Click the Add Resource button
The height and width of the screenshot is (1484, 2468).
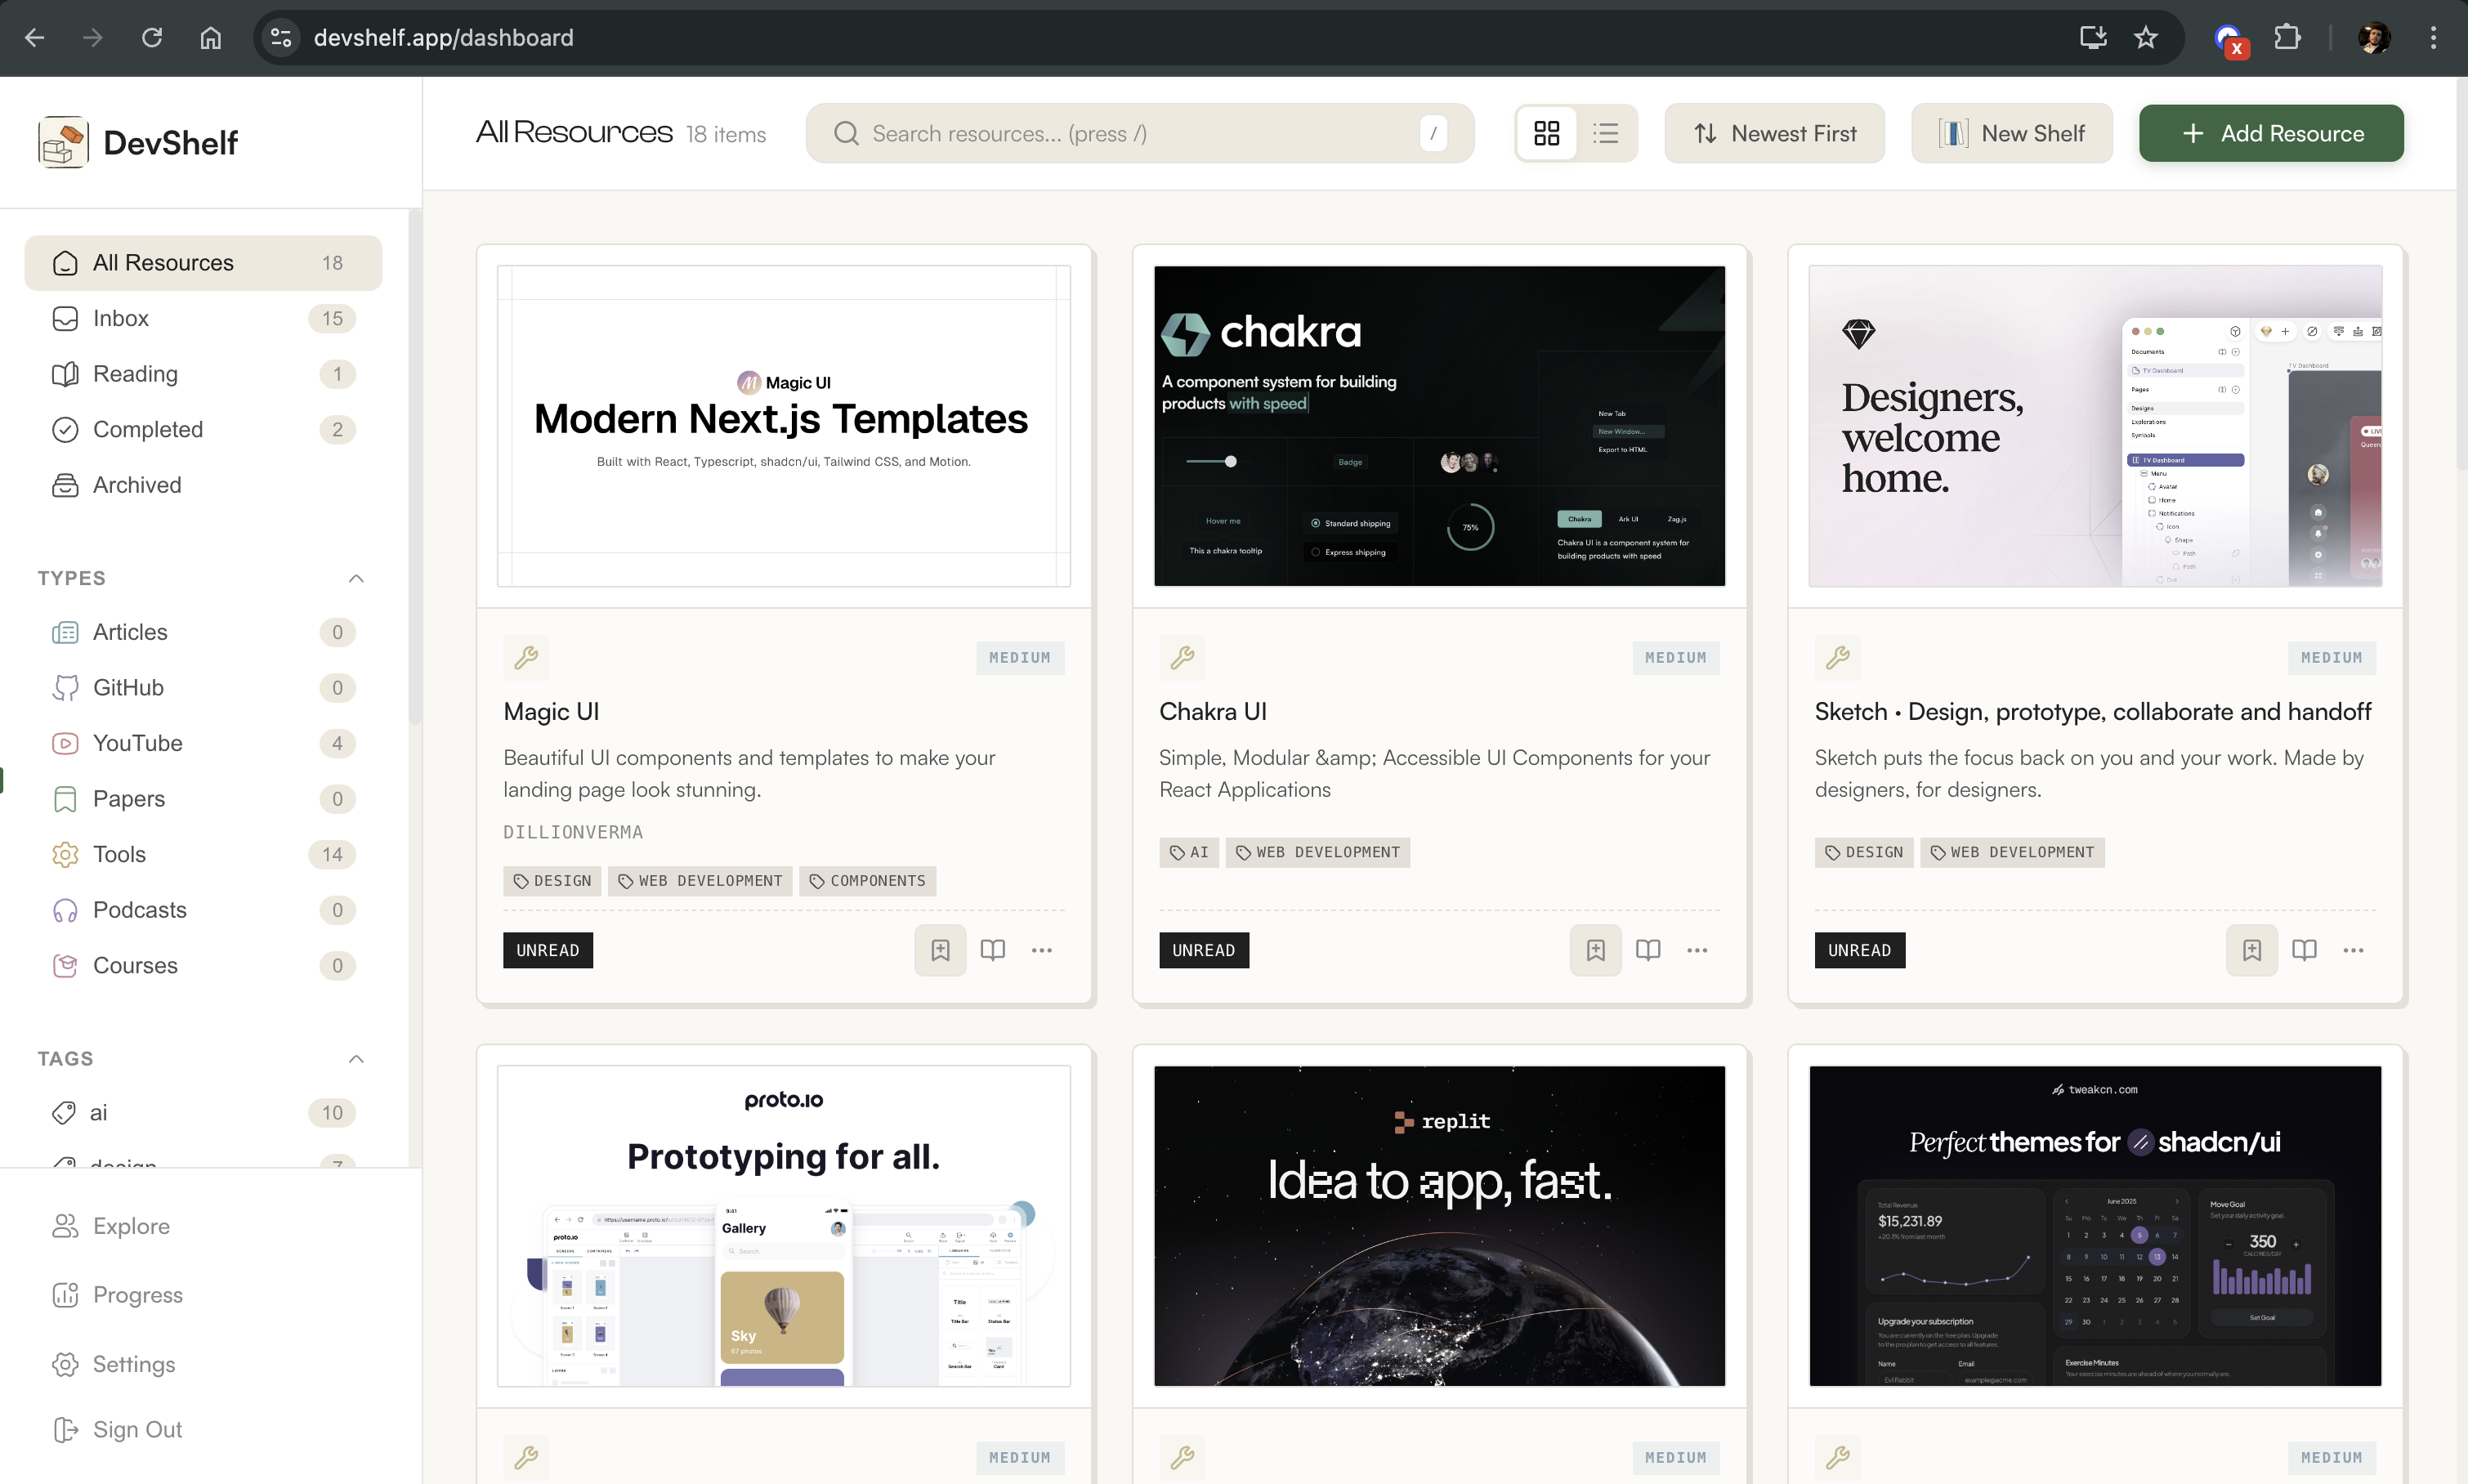click(x=2270, y=133)
